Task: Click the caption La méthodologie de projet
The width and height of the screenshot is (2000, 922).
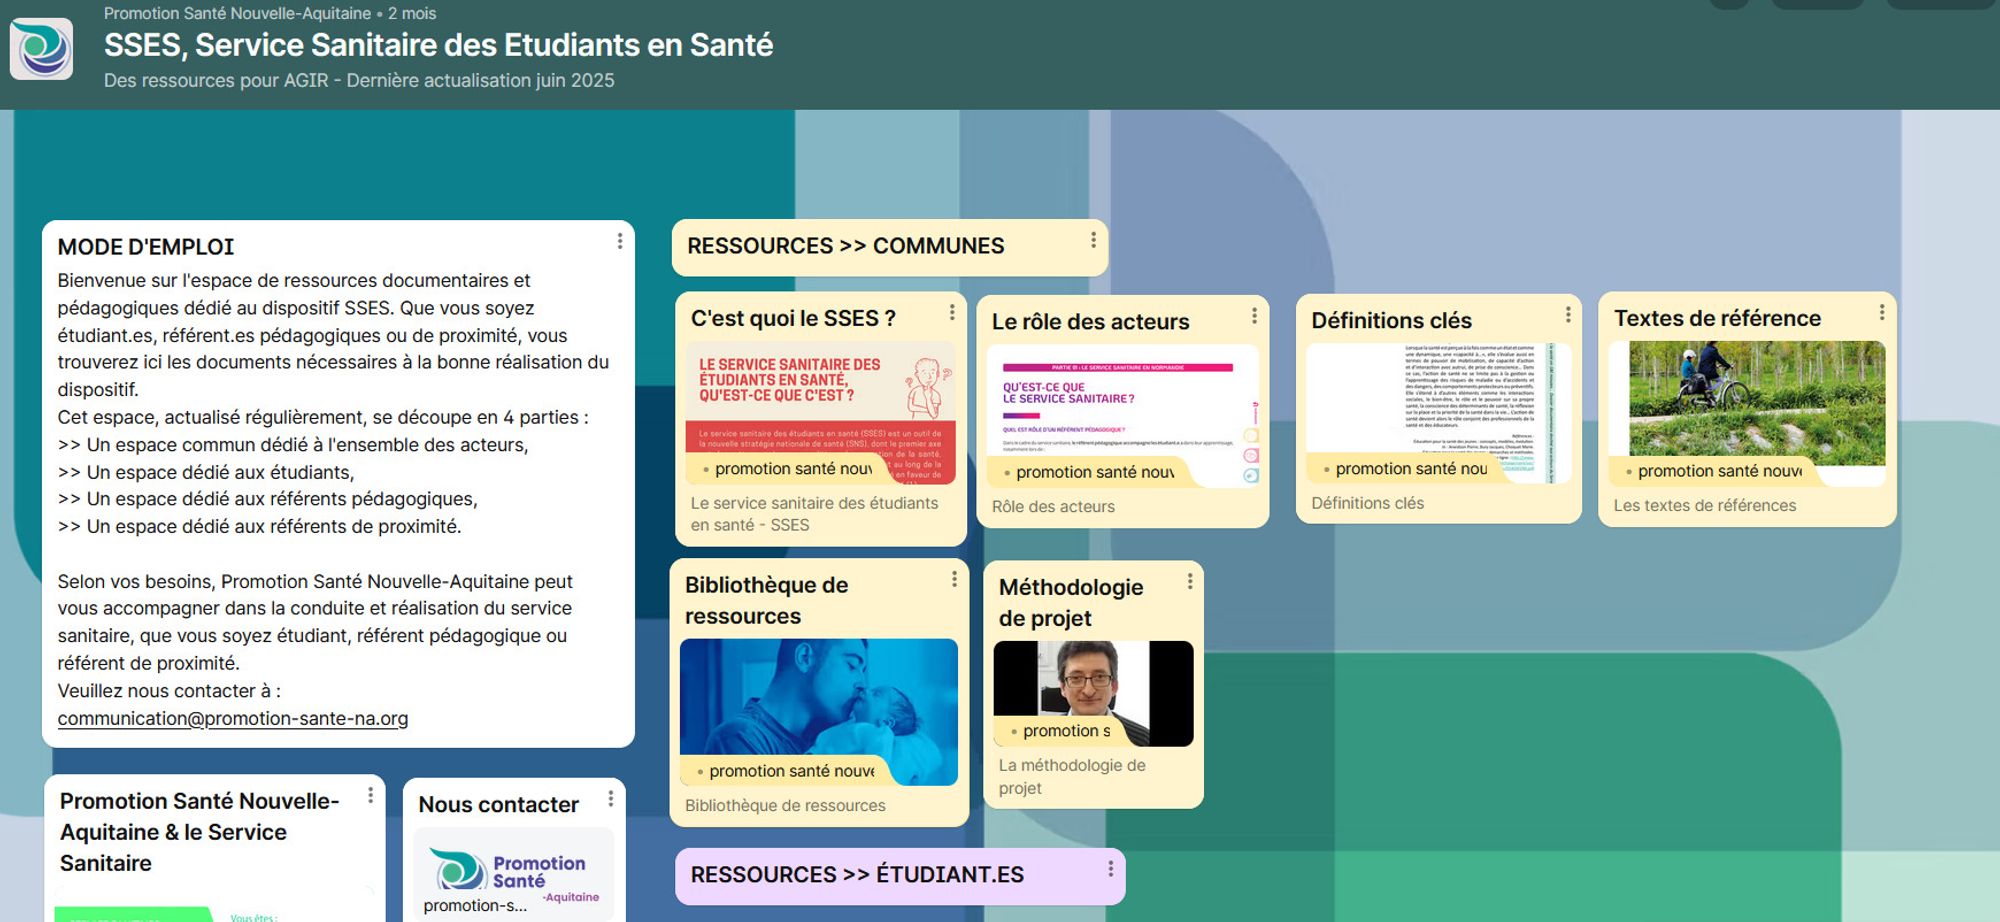Action: (x=1072, y=777)
